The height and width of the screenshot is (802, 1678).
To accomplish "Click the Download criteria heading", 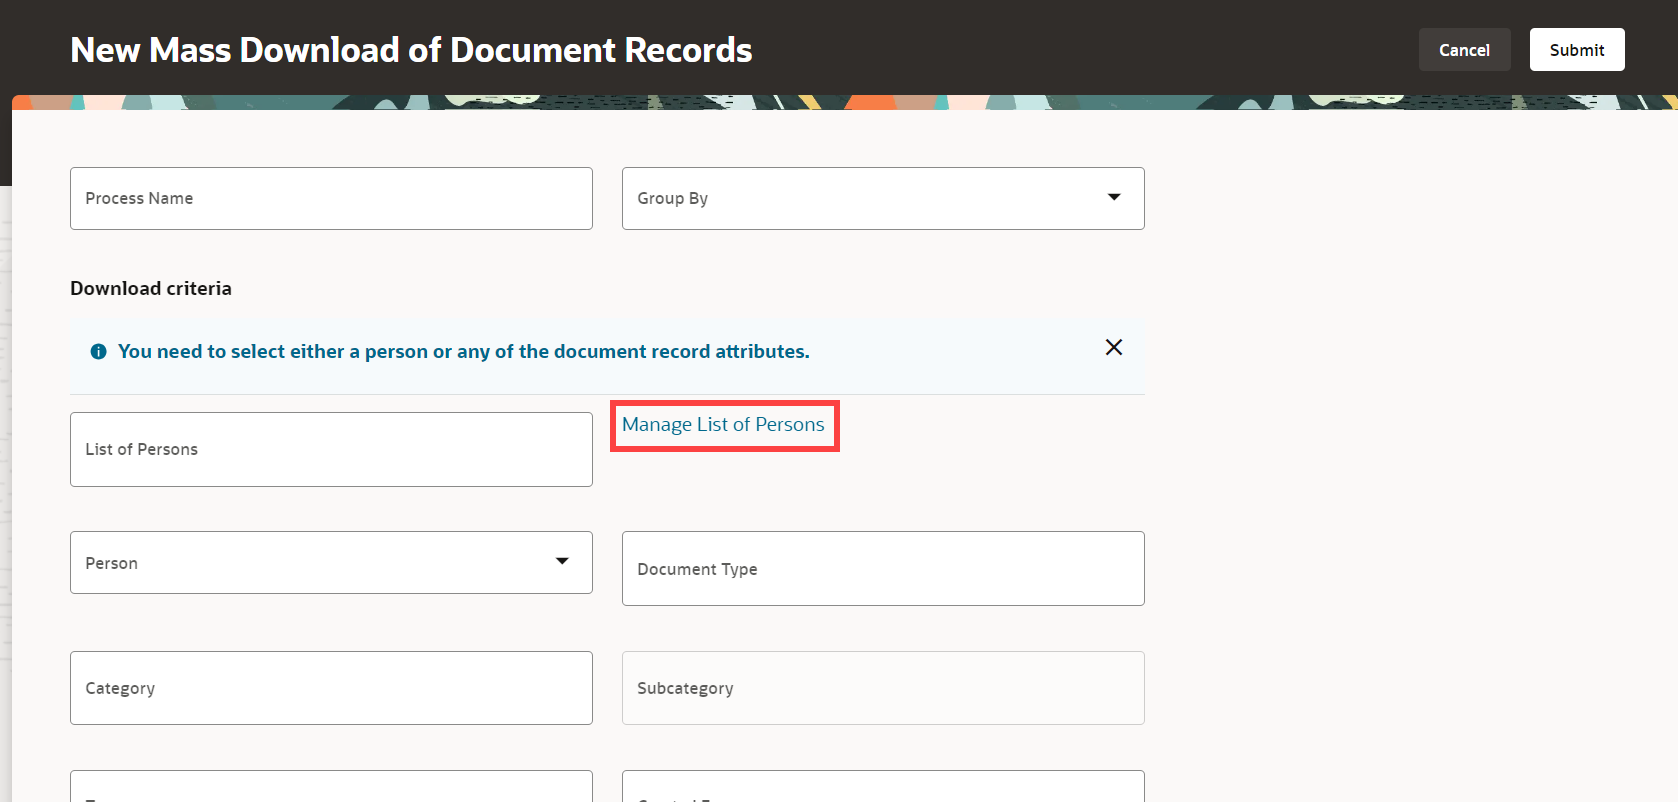I will tap(151, 288).
